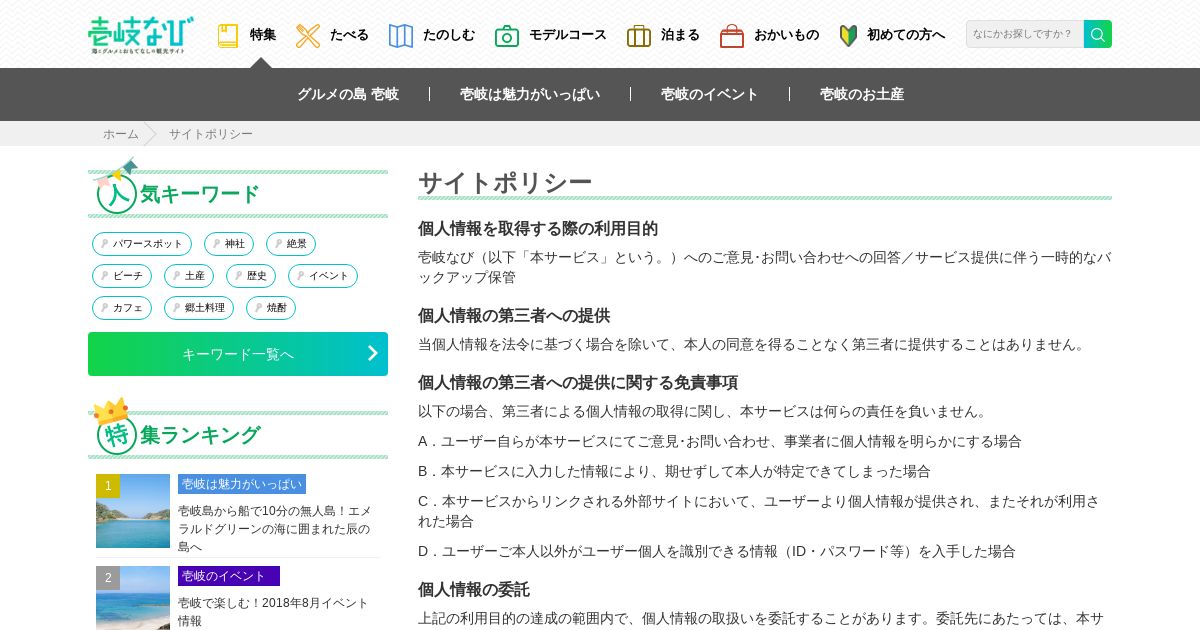Click the blue 壱岐は魅力がいっぱい category label
The image size is (1200, 630).
242,484
